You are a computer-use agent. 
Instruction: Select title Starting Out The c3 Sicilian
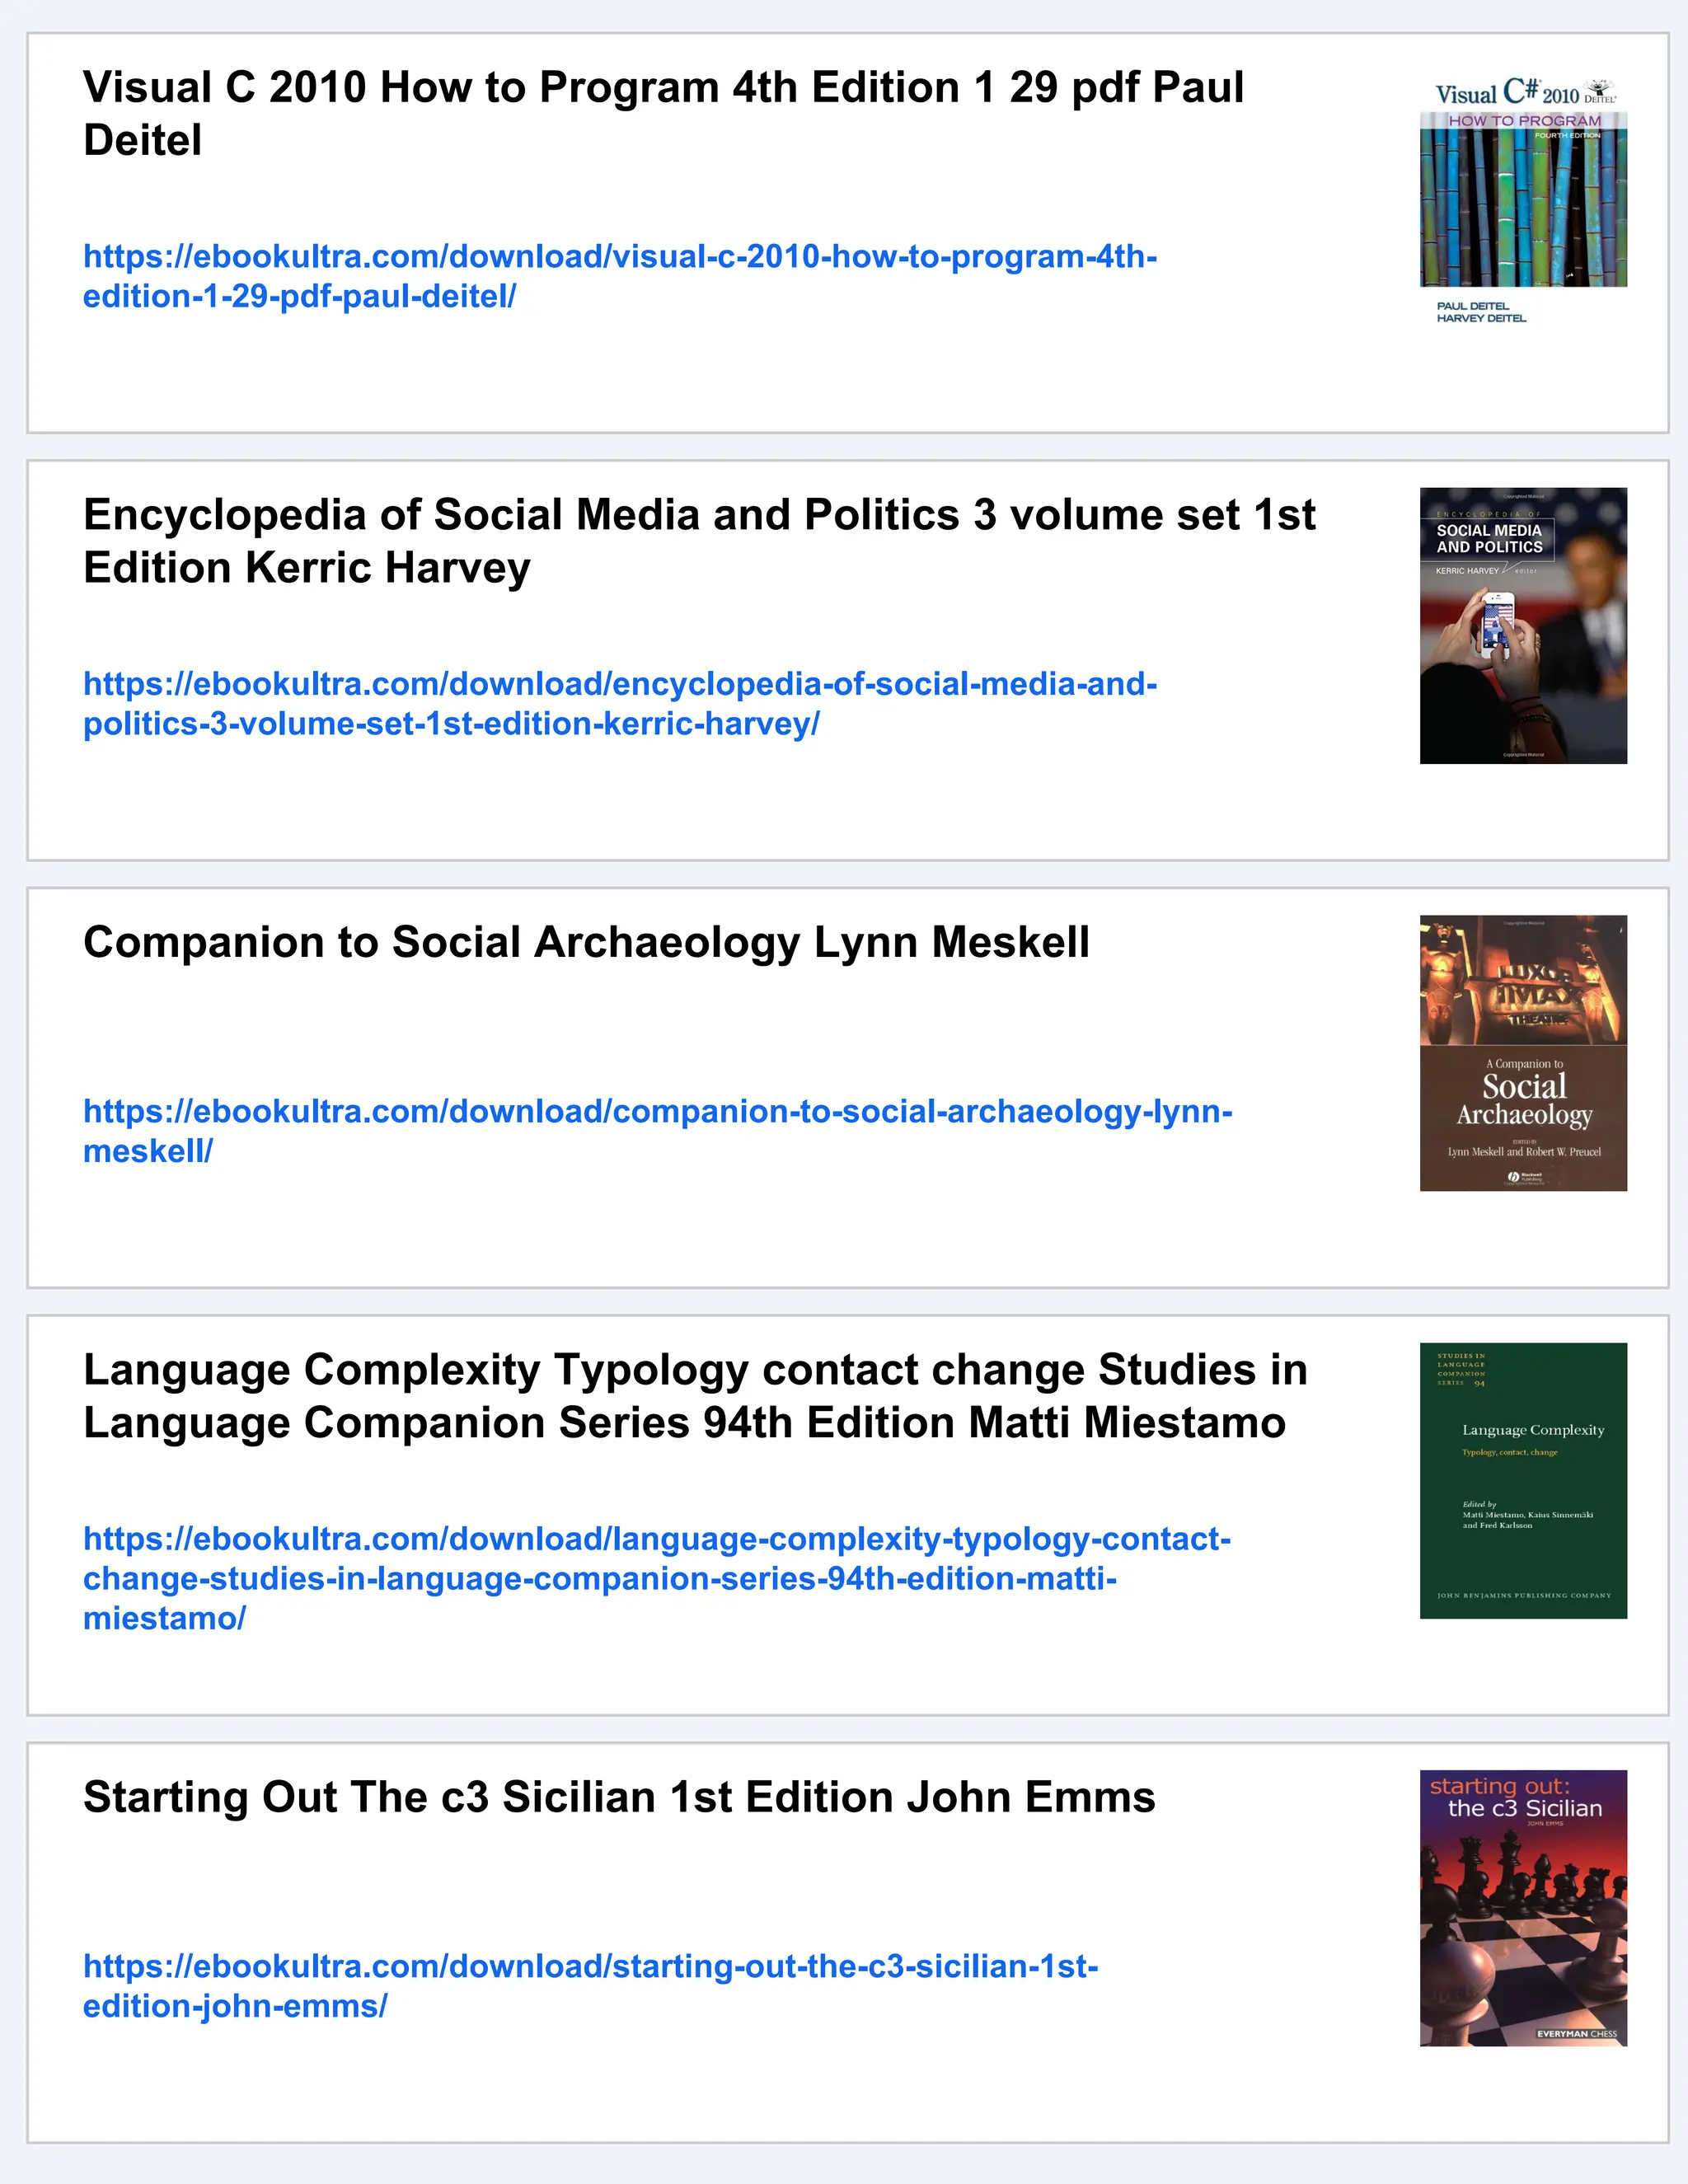619,1797
